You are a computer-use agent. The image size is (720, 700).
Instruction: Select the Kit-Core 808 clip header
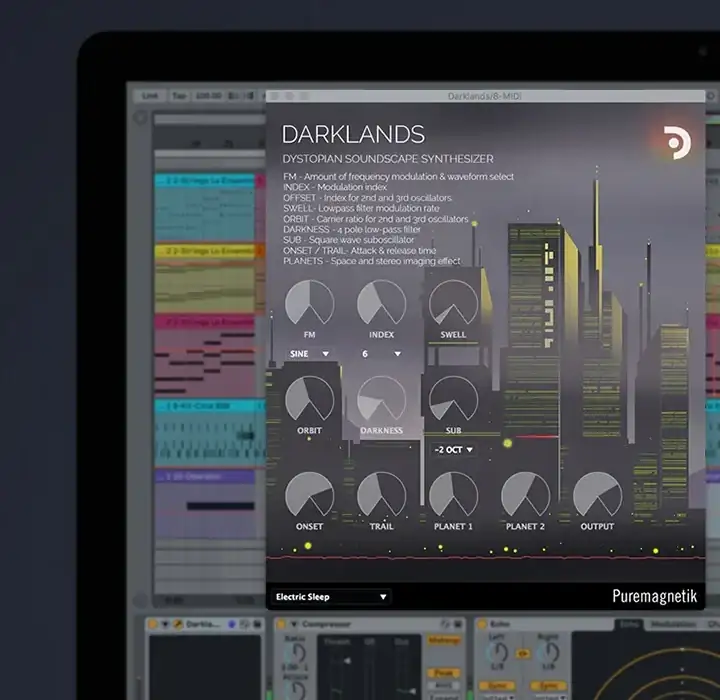[205, 406]
